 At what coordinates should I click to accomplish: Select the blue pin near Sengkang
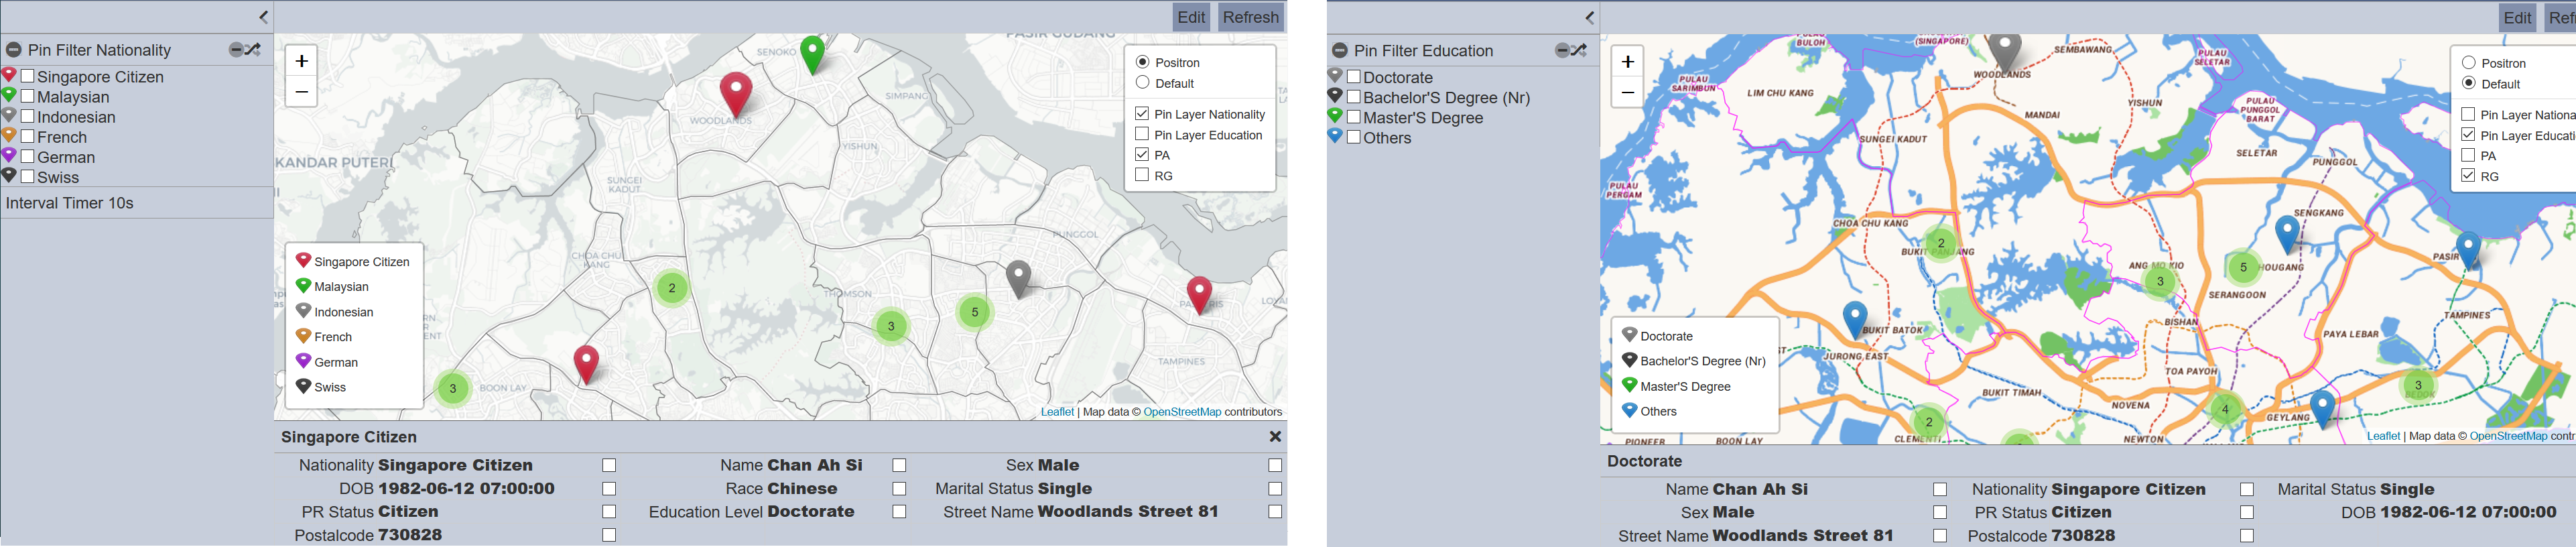pyautogui.click(x=2287, y=234)
